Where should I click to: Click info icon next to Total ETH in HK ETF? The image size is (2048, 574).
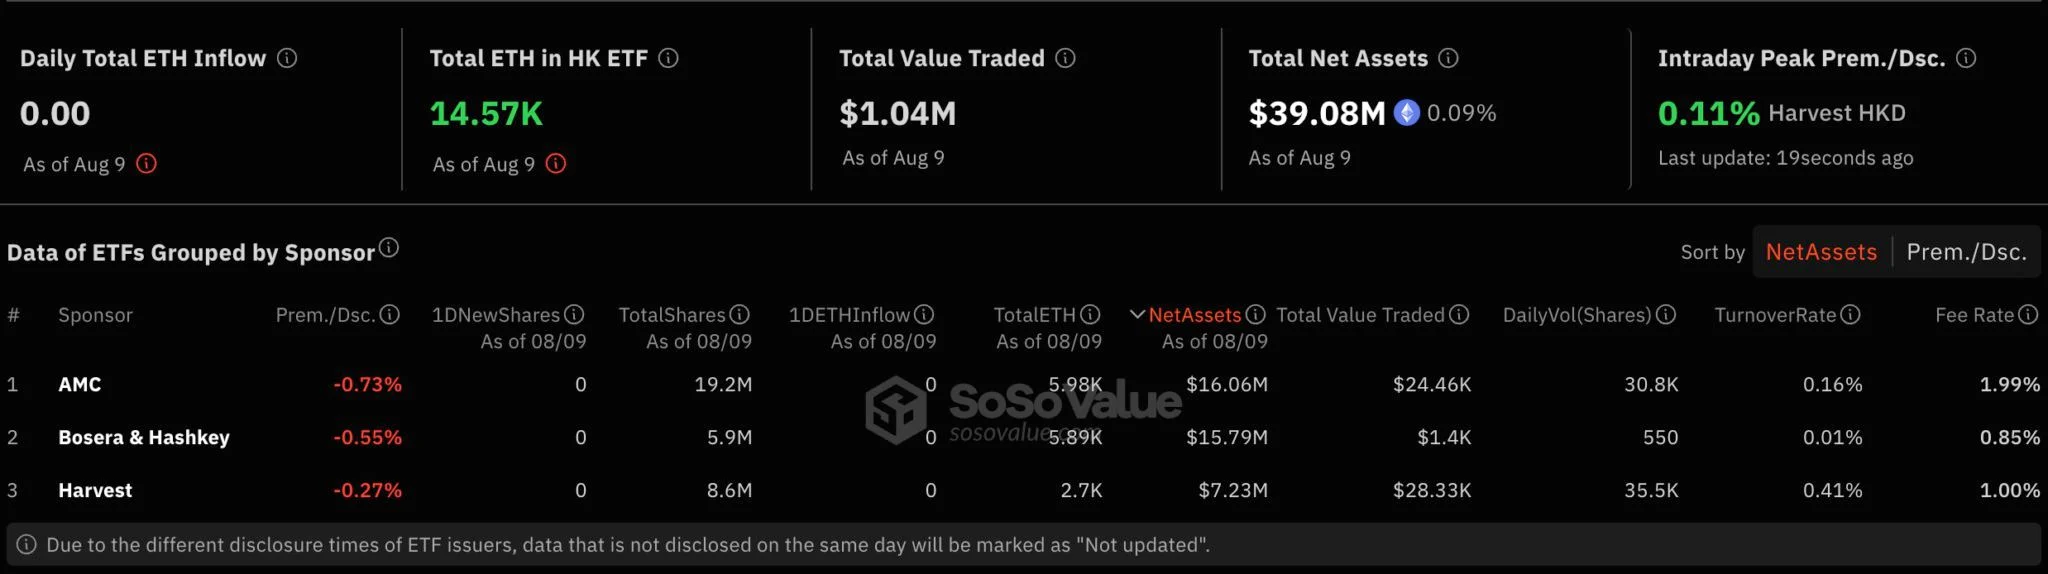(668, 58)
